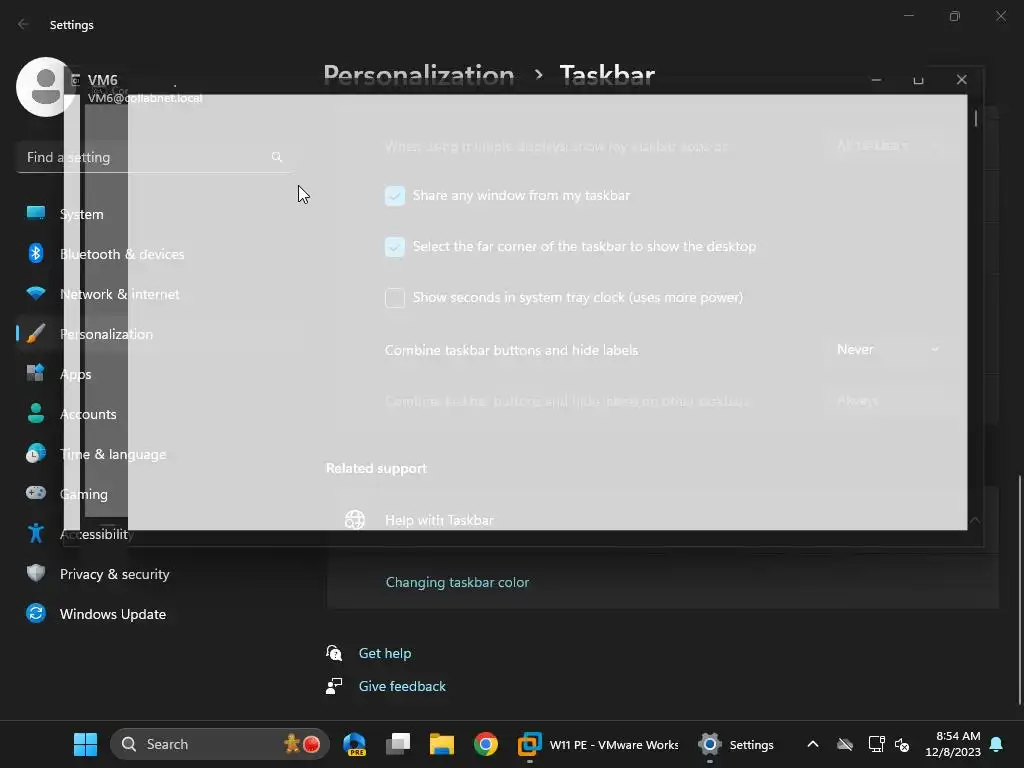Click Personalization in the breadcrumb
Image resolution: width=1024 pixels, height=768 pixels.
click(x=419, y=74)
